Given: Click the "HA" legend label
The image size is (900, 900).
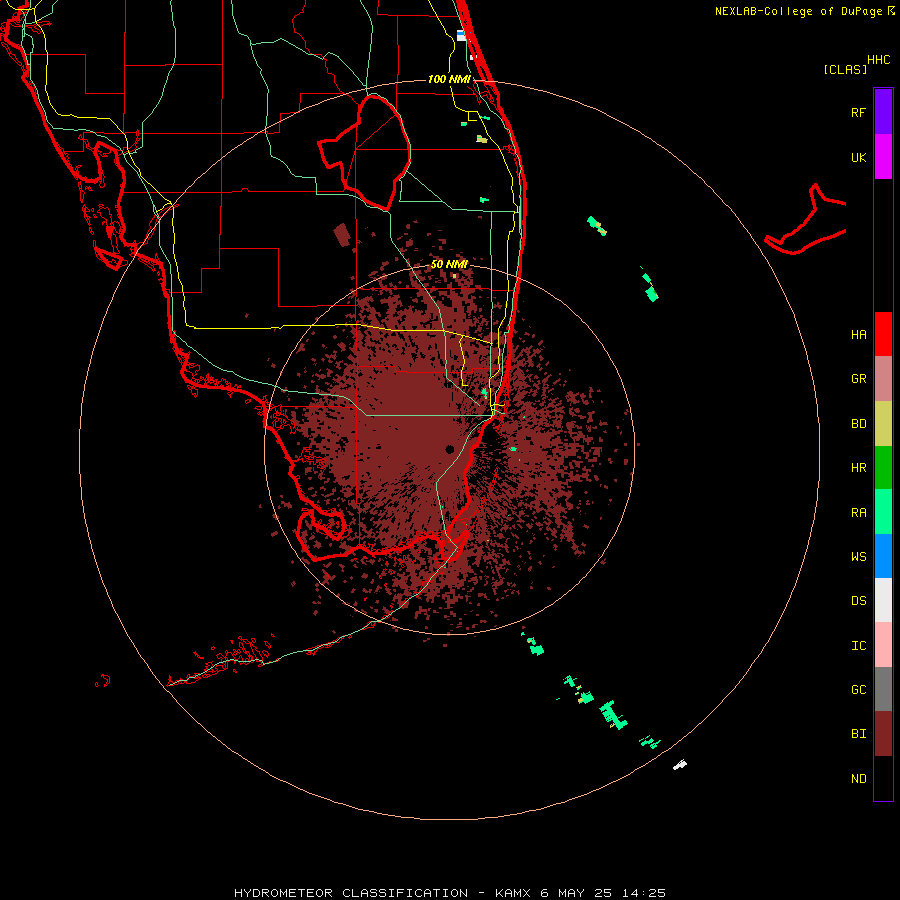Looking at the screenshot, I should coord(858,335).
